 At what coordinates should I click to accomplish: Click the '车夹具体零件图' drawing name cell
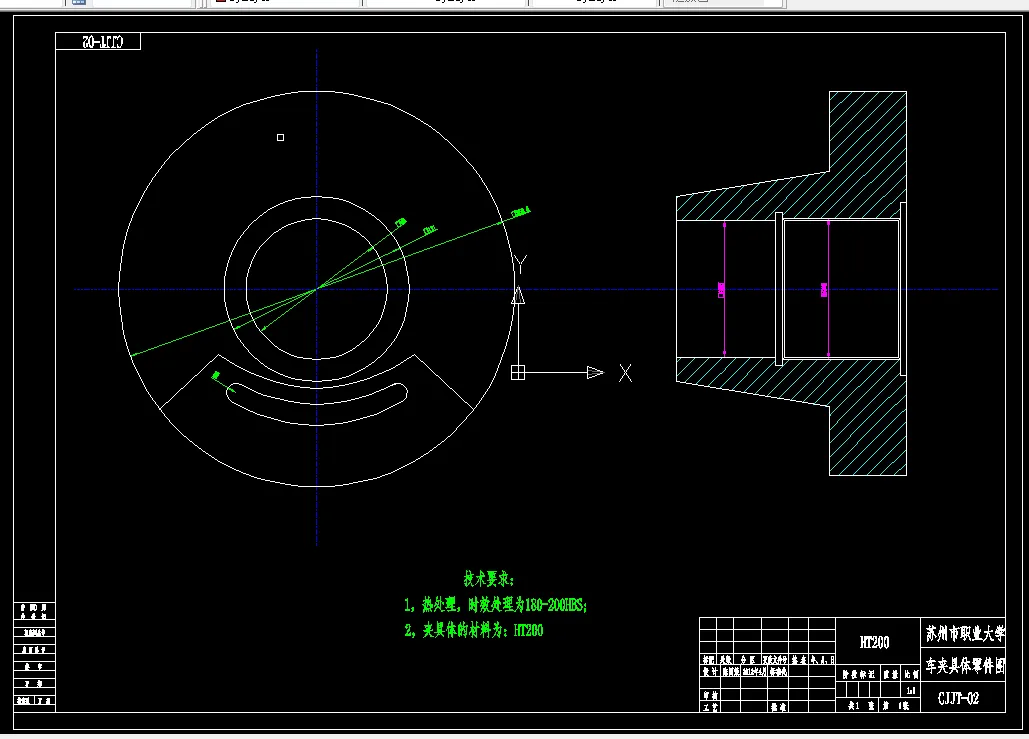(x=964, y=665)
